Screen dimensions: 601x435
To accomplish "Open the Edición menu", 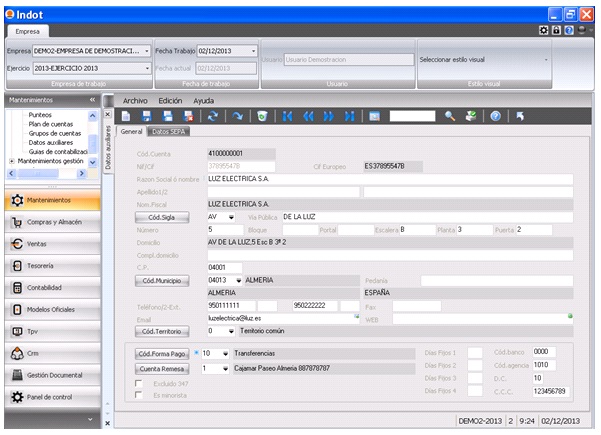I will click(170, 101).
